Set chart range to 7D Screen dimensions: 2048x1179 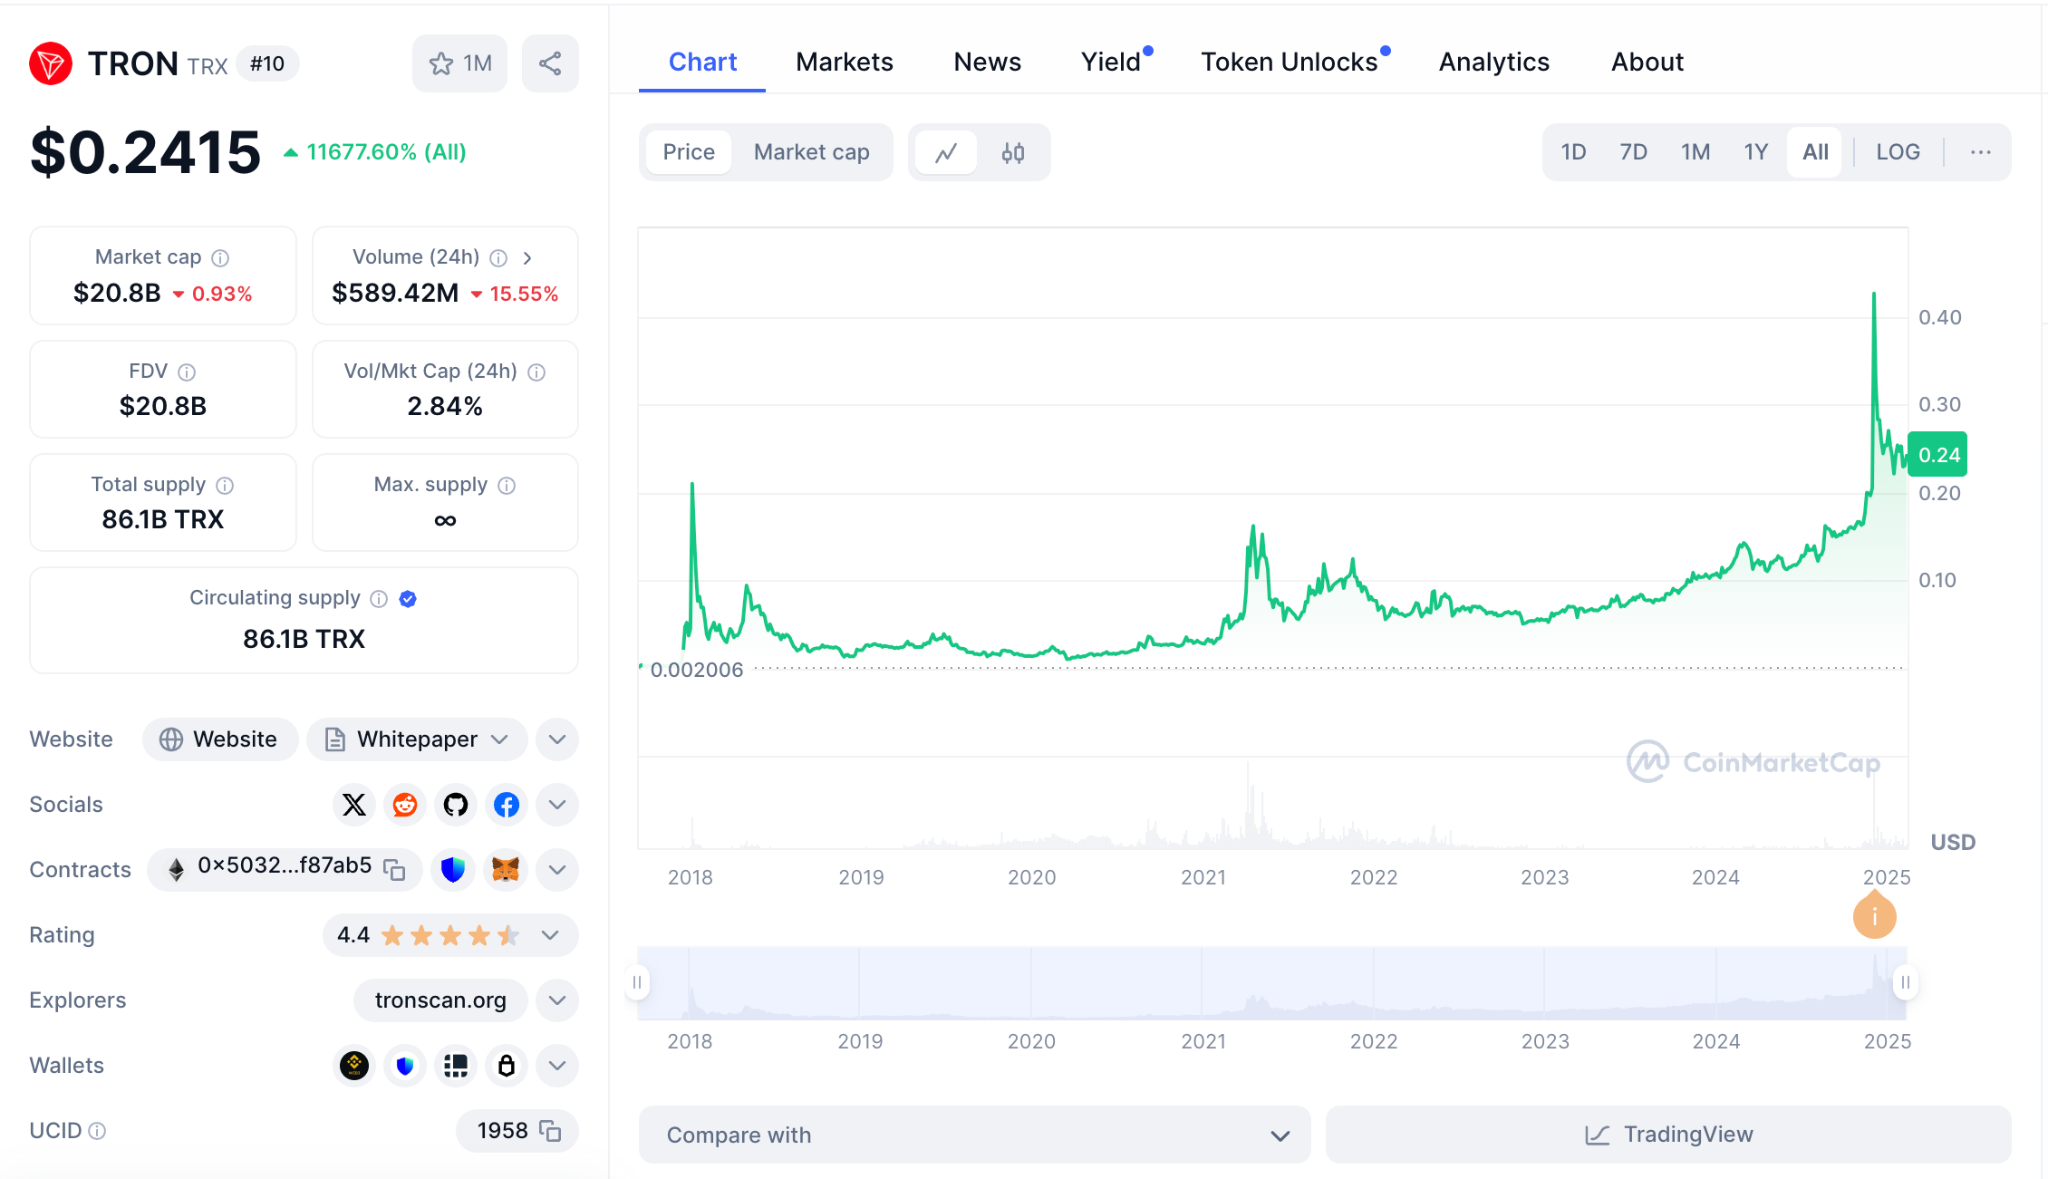click(x=1634, y=152)
